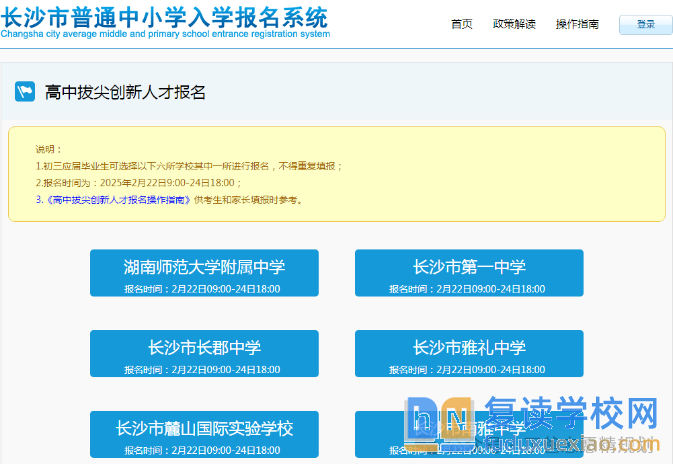Viewport: 673px width, 464px height.
Task: Click the 高中拔尖创新人才报名 section heading
Action: tap(125, 92)
